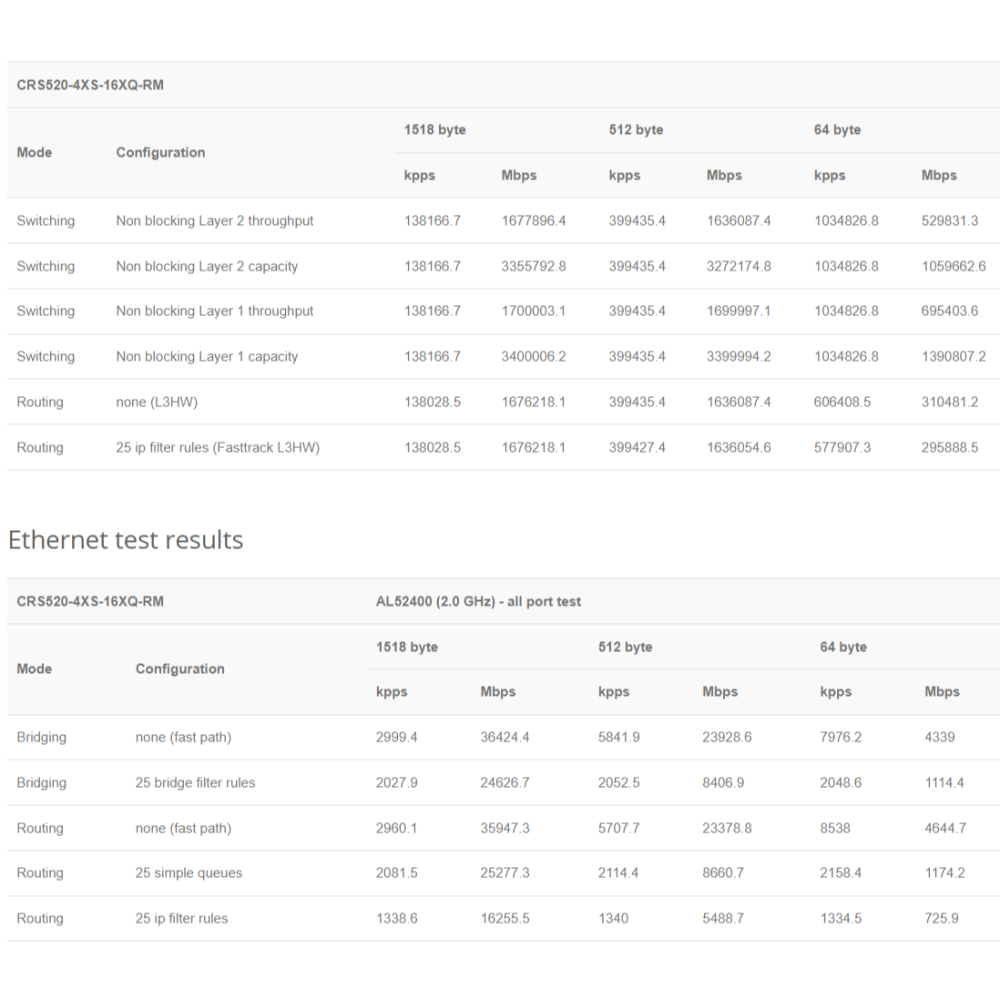Image resolution: width=1000 pixels, height=1000 pixels.
Task: Select '25 ip filter rules (Fasttrack L3HW)' cell
Action: point(217,448)
